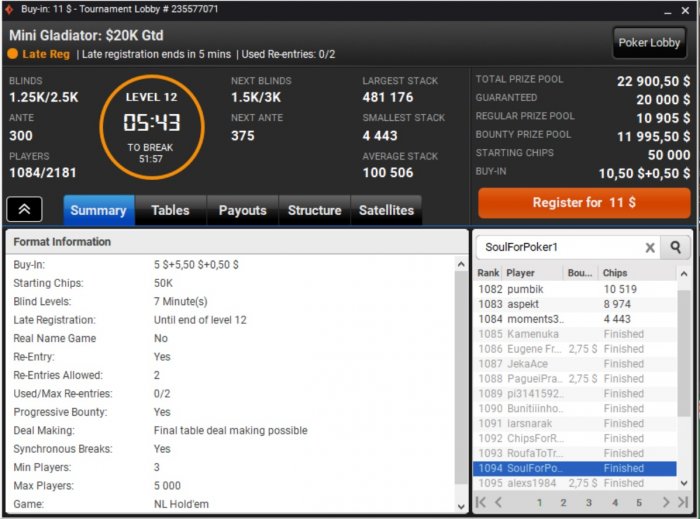Click the partypoker diamond logo icon
This screenshot has height=519, width=700.
pyautogui.click(x=9, y=9)
